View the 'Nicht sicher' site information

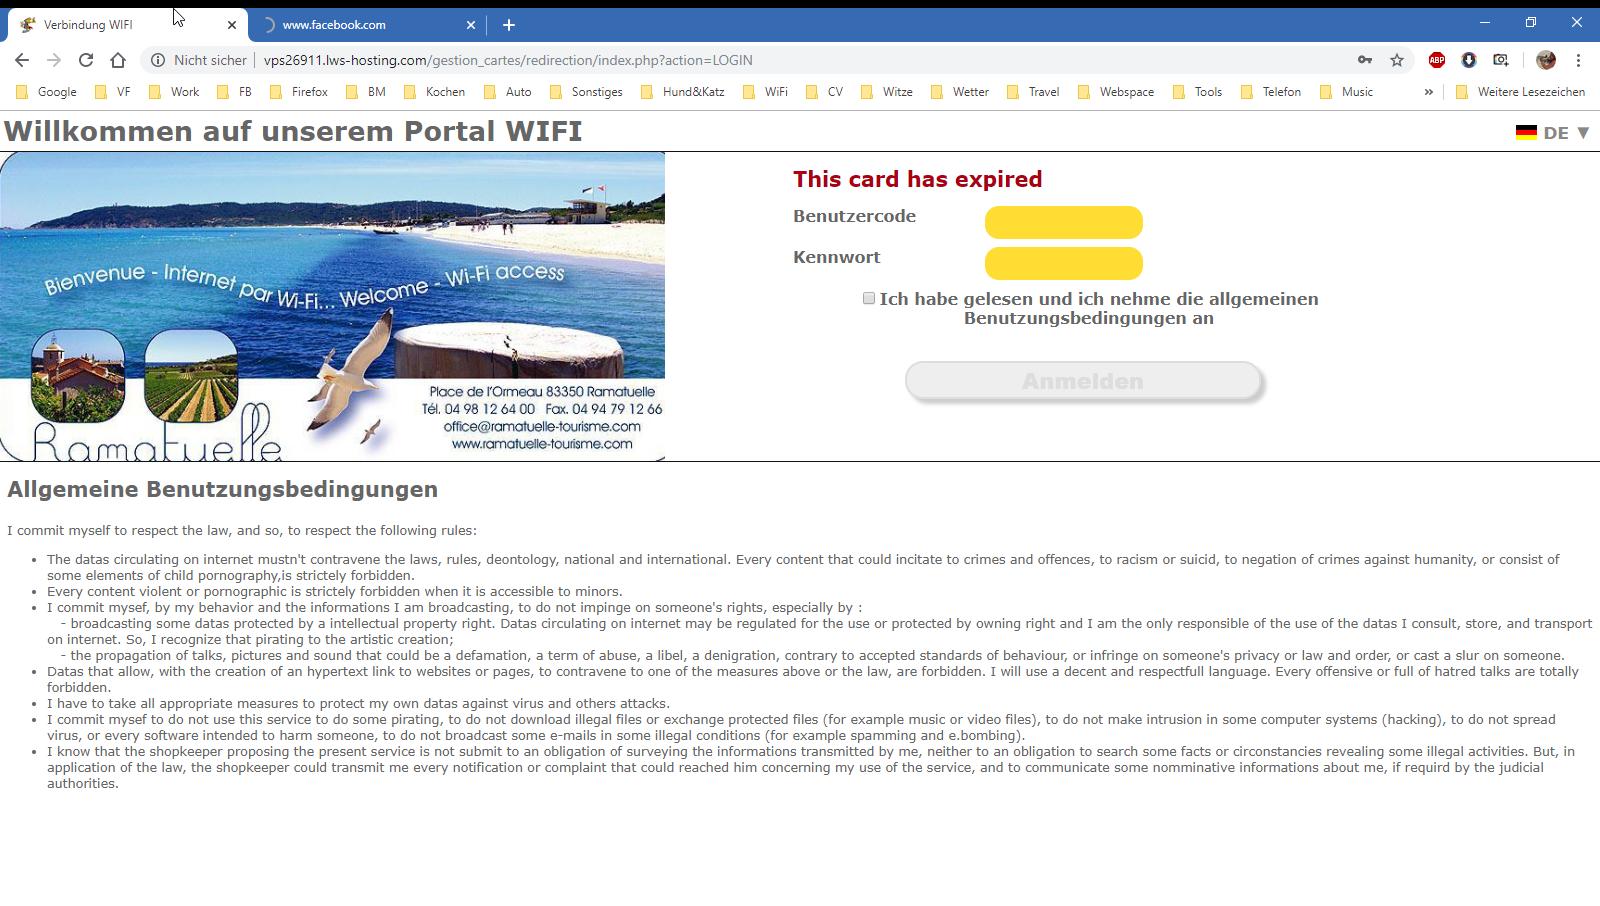(199, 60)
